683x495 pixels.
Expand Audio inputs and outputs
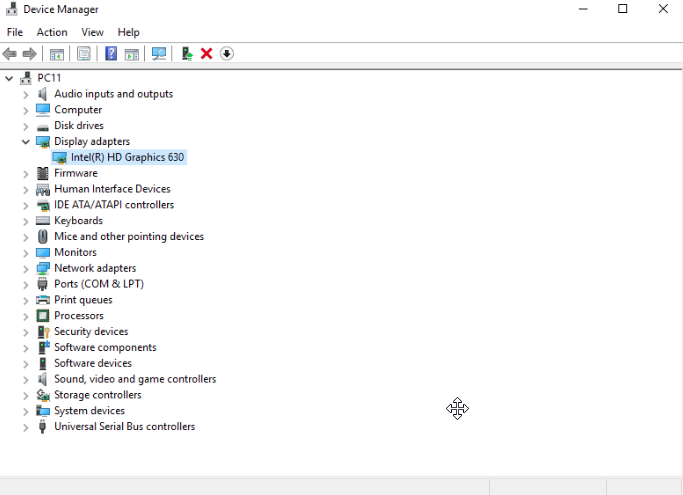tap(26, 94)
